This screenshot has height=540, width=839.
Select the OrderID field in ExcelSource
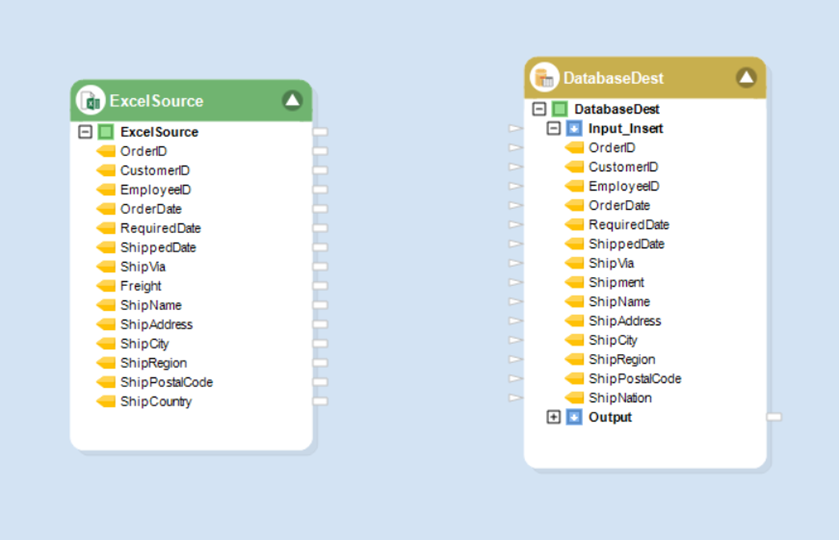(x=143, y=151)
